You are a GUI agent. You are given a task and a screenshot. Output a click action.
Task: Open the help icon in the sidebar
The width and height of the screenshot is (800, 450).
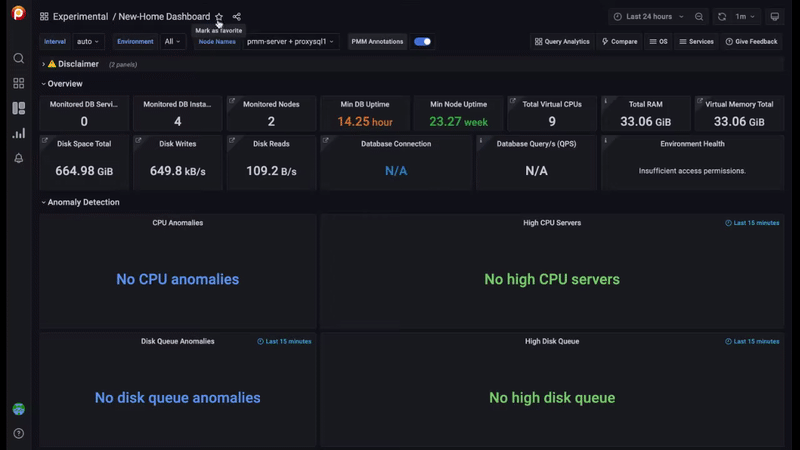pos(18,433)
